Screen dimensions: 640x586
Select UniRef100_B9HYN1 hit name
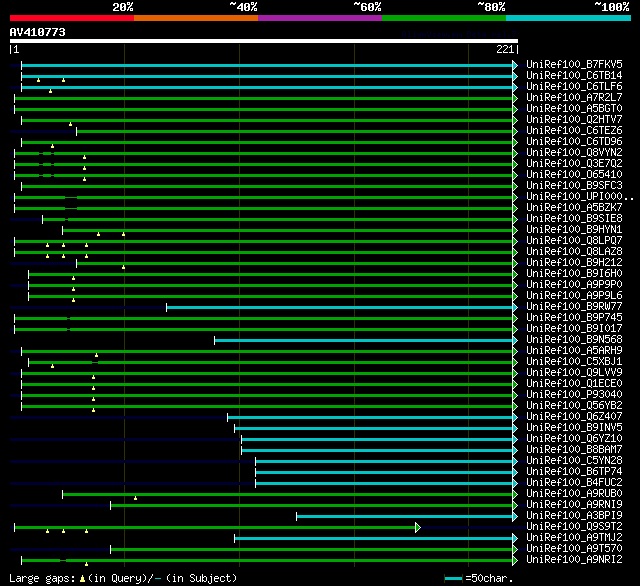[574, 230]
